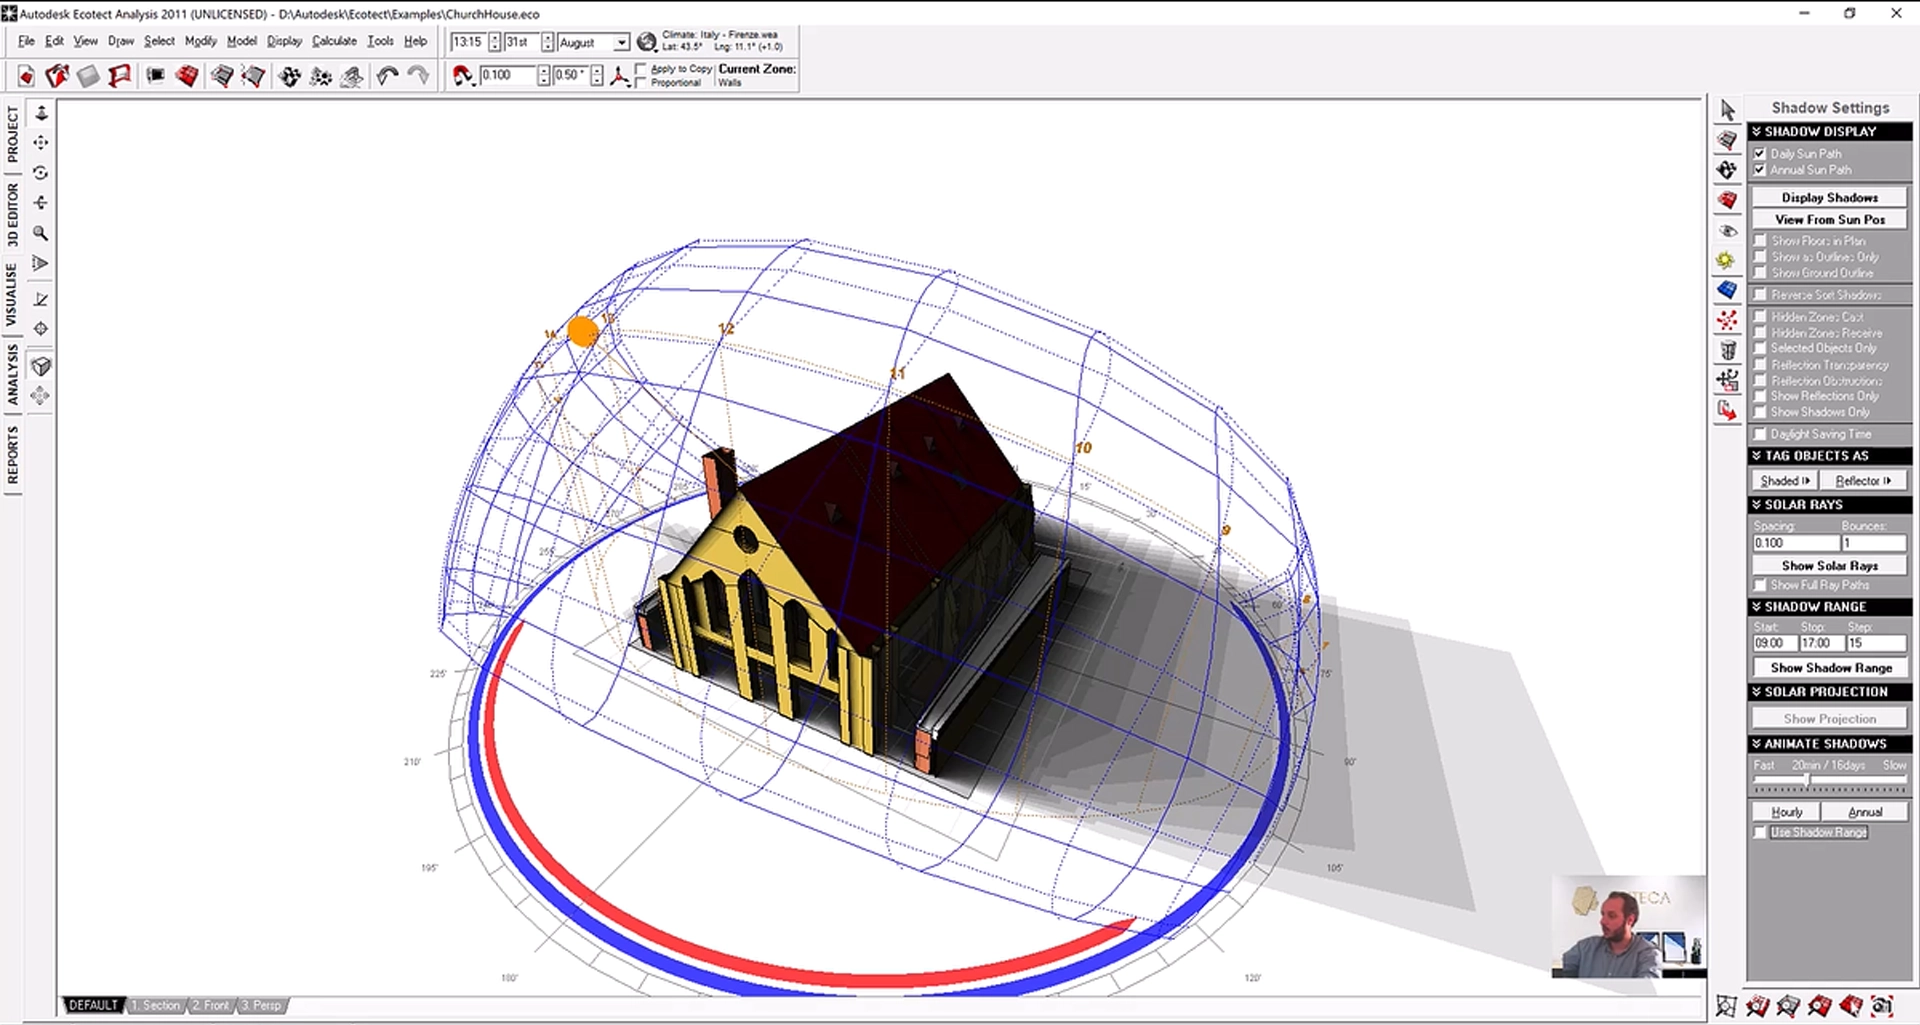Click the New model icon in toolbar
Image resolution: width=1920 pixels, height=1025 pixels.
click(26, 76)
